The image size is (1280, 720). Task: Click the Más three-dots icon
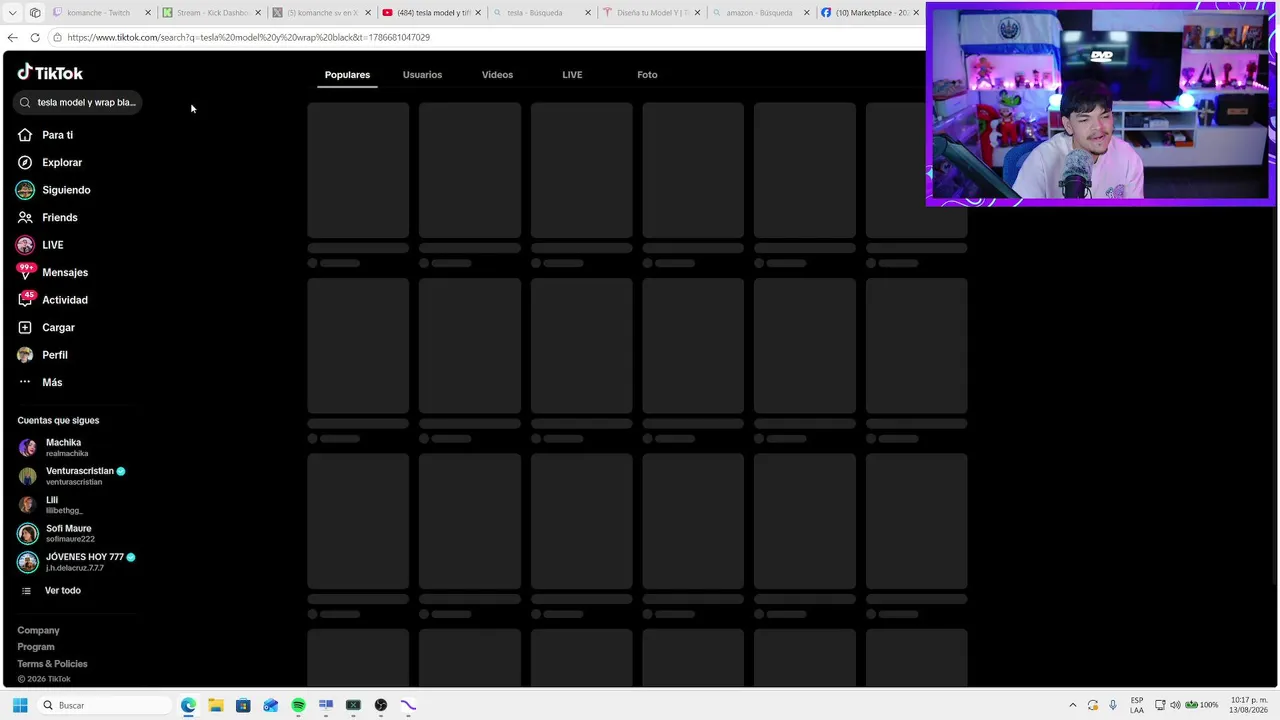click(25, 382)
